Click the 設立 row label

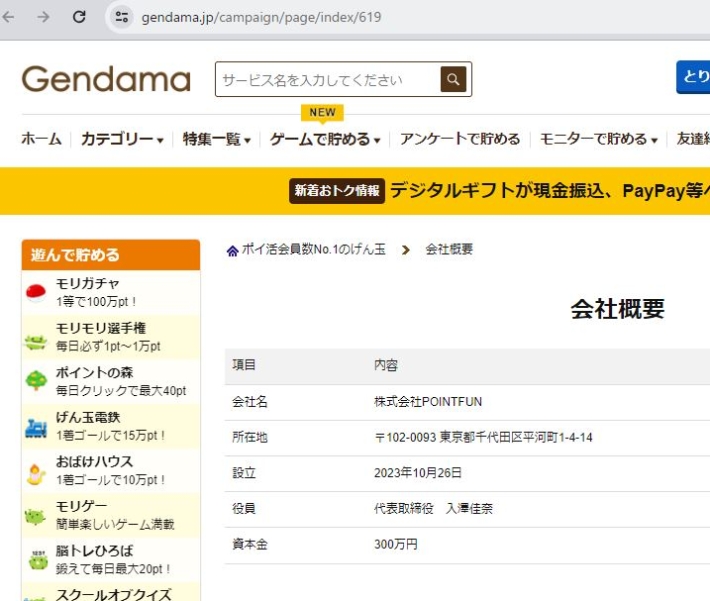point(244,473)
